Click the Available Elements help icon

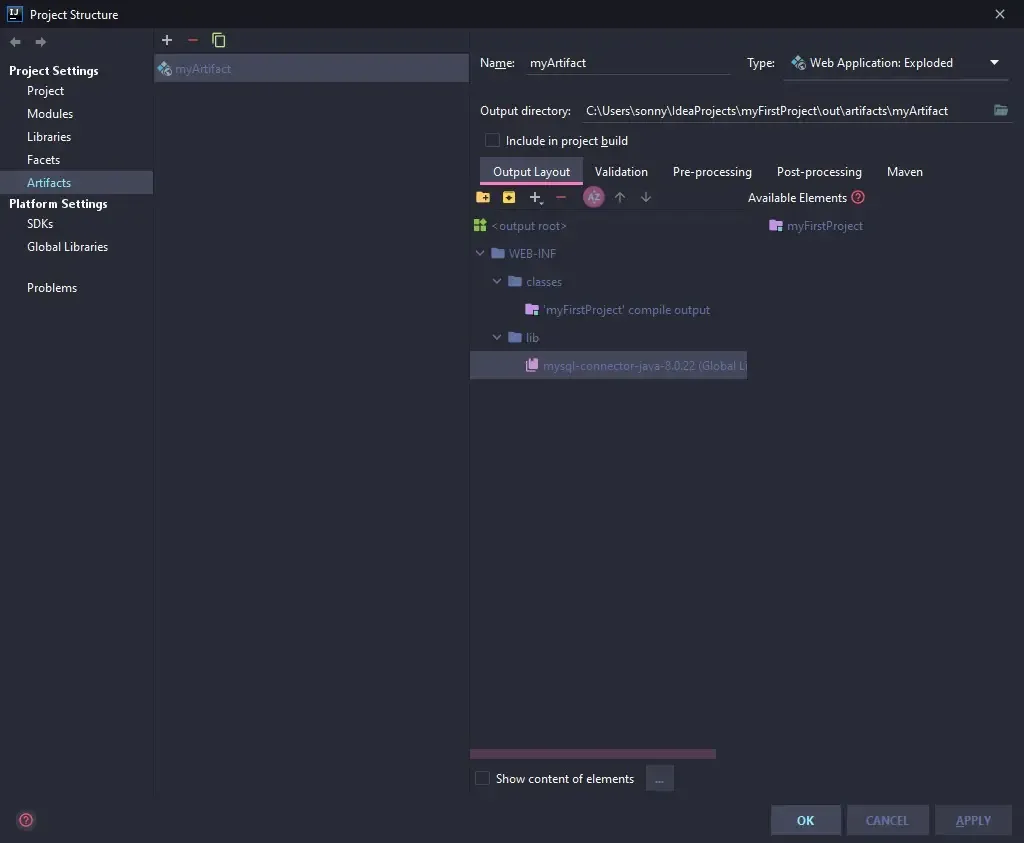click(x=858, y=197)
